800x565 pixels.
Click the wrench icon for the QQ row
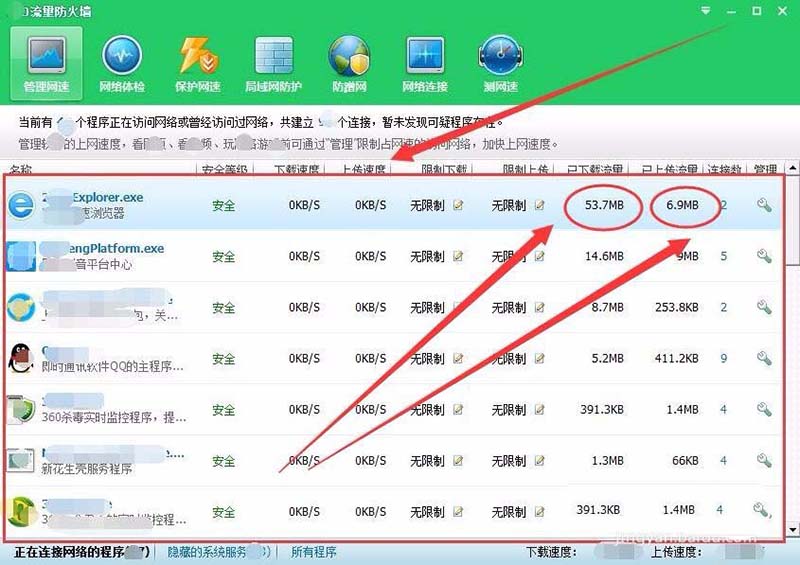[763, 358]
